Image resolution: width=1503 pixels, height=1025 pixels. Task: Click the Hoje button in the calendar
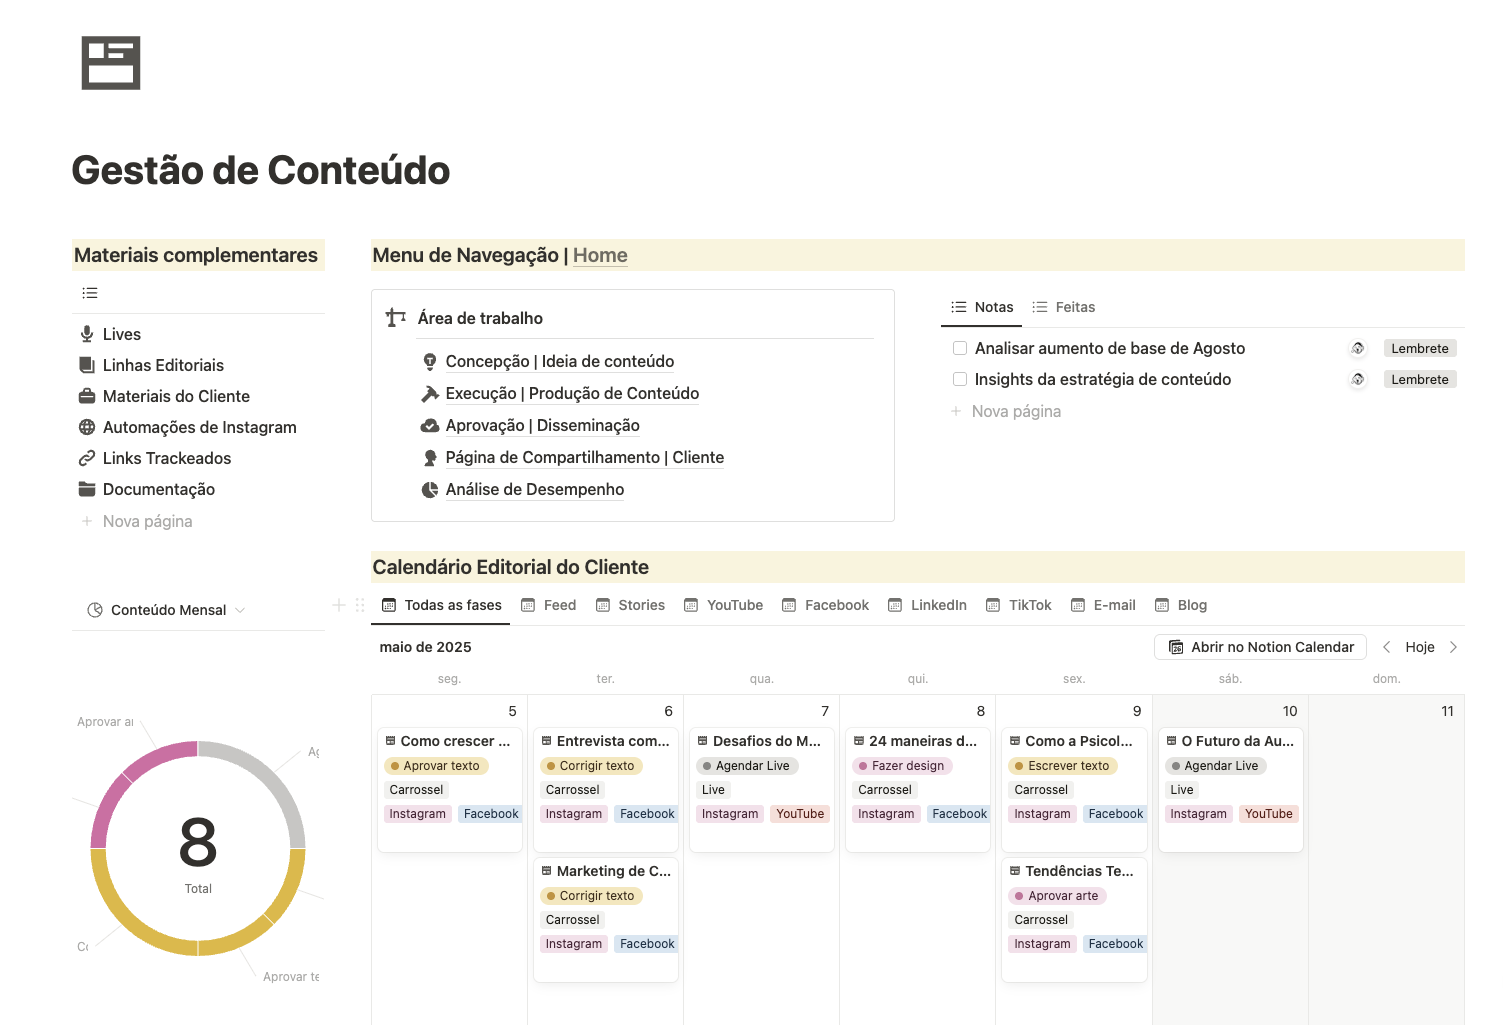1420,647
